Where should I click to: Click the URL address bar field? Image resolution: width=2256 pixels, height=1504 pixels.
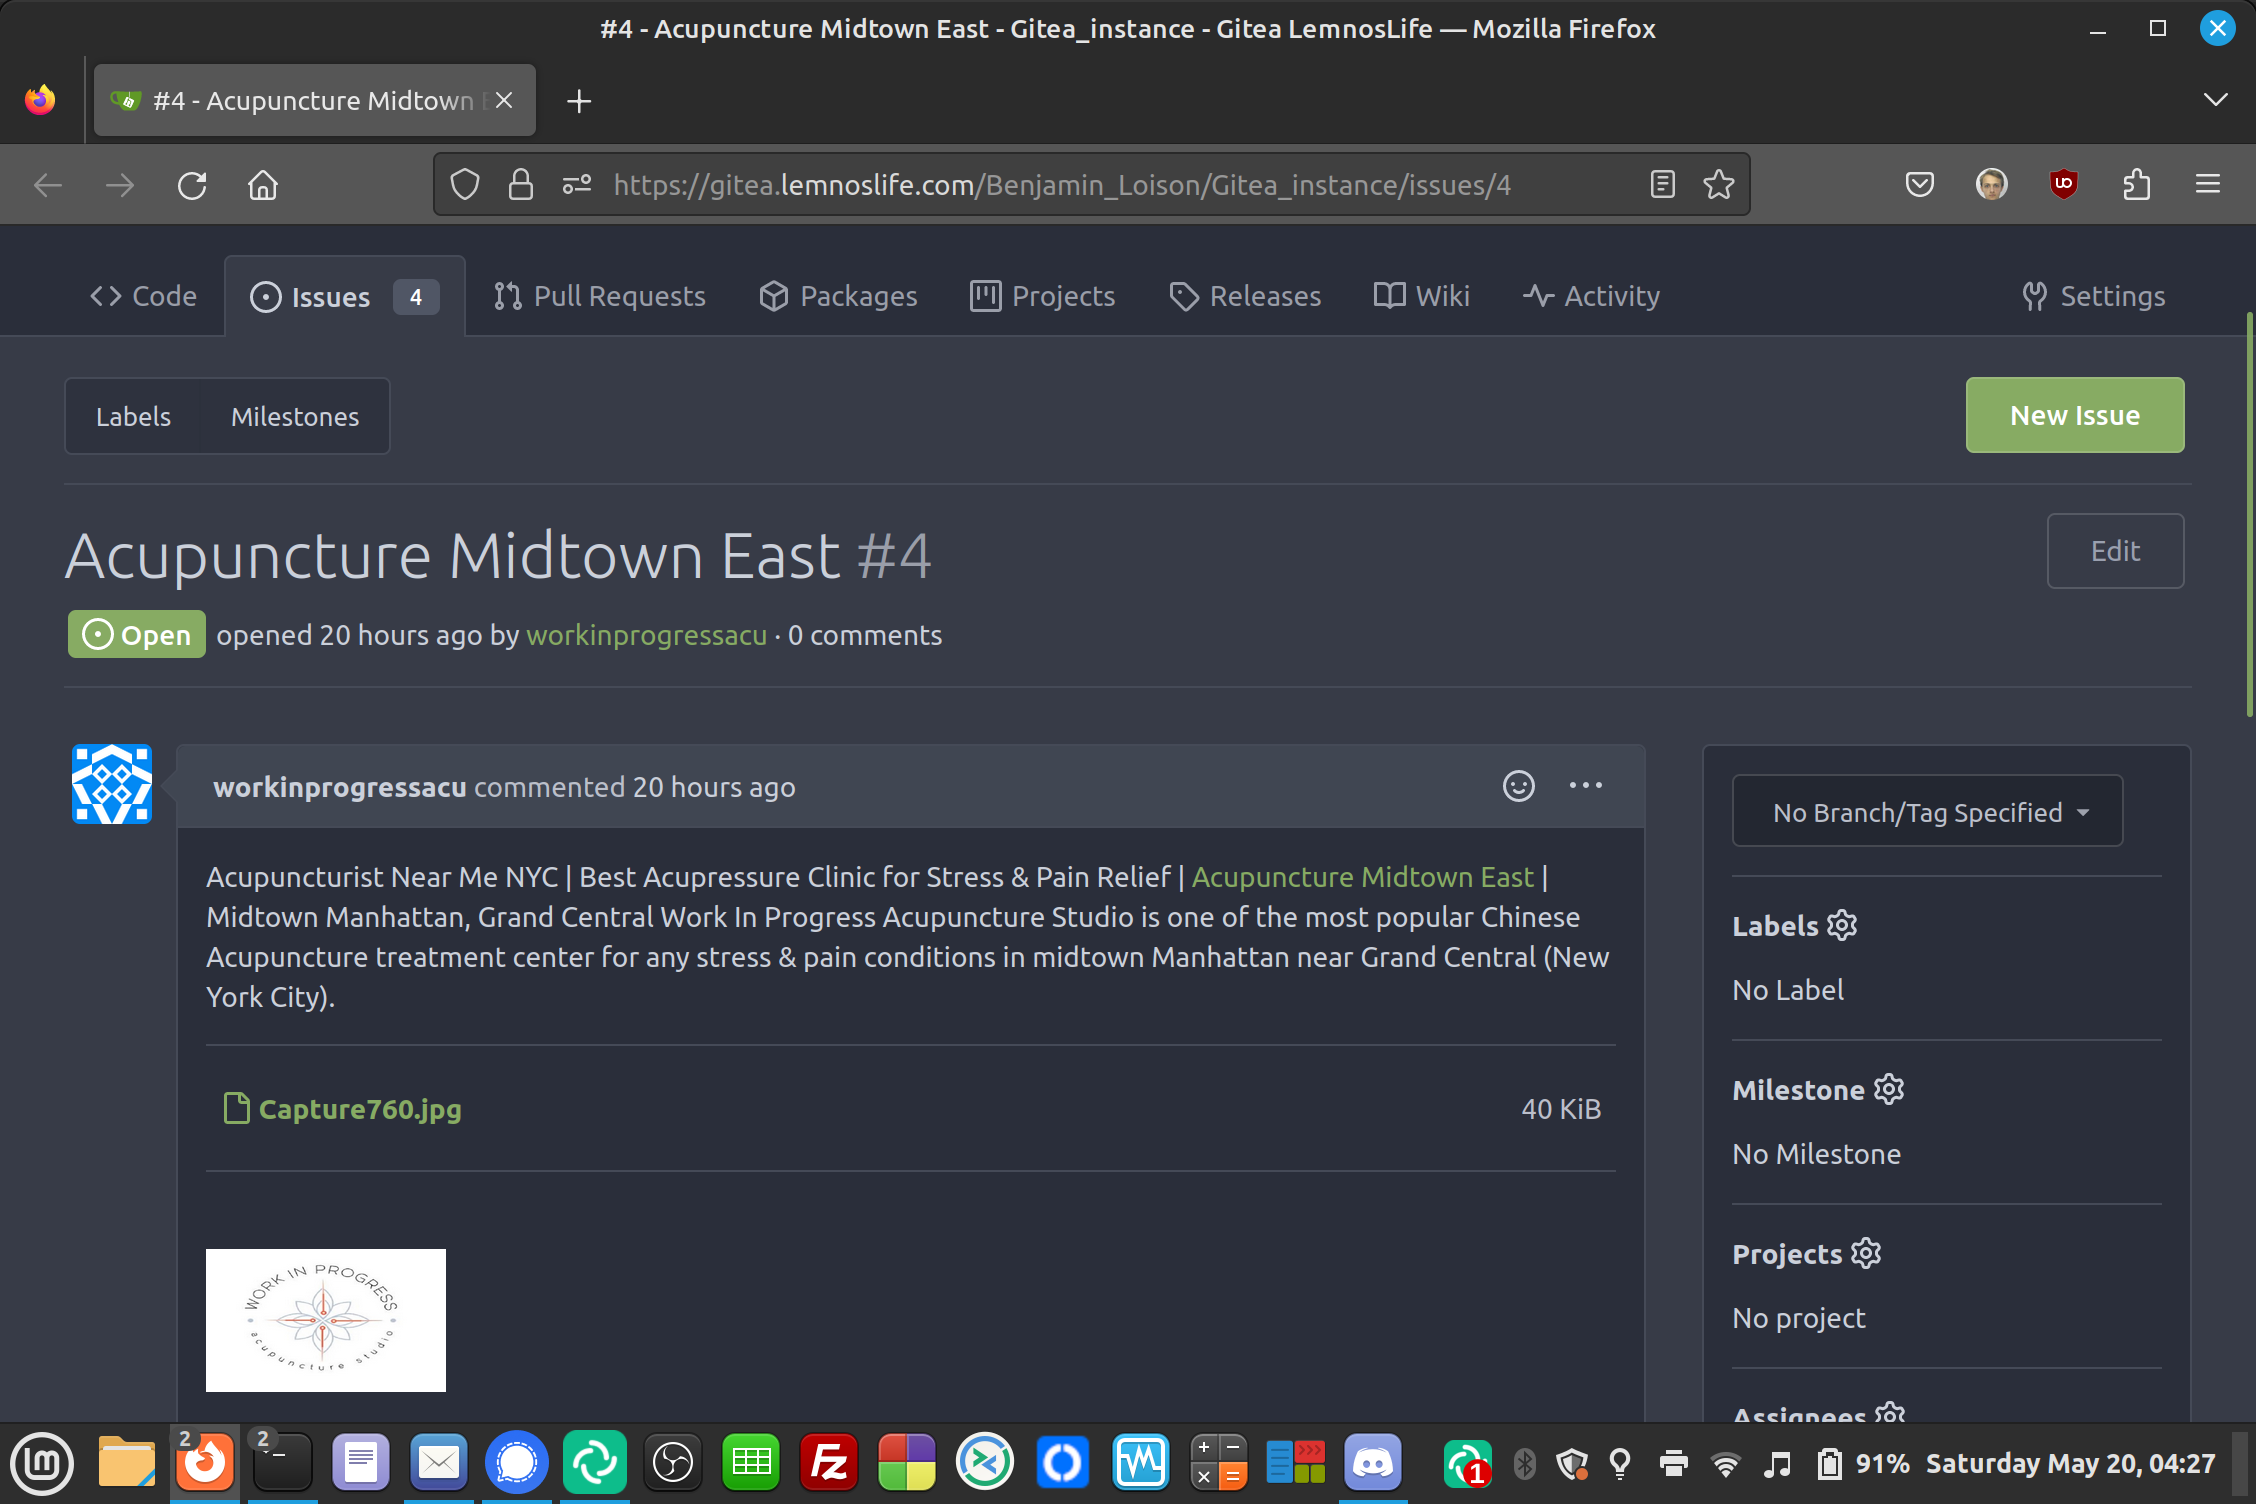tap(1060, 185)
